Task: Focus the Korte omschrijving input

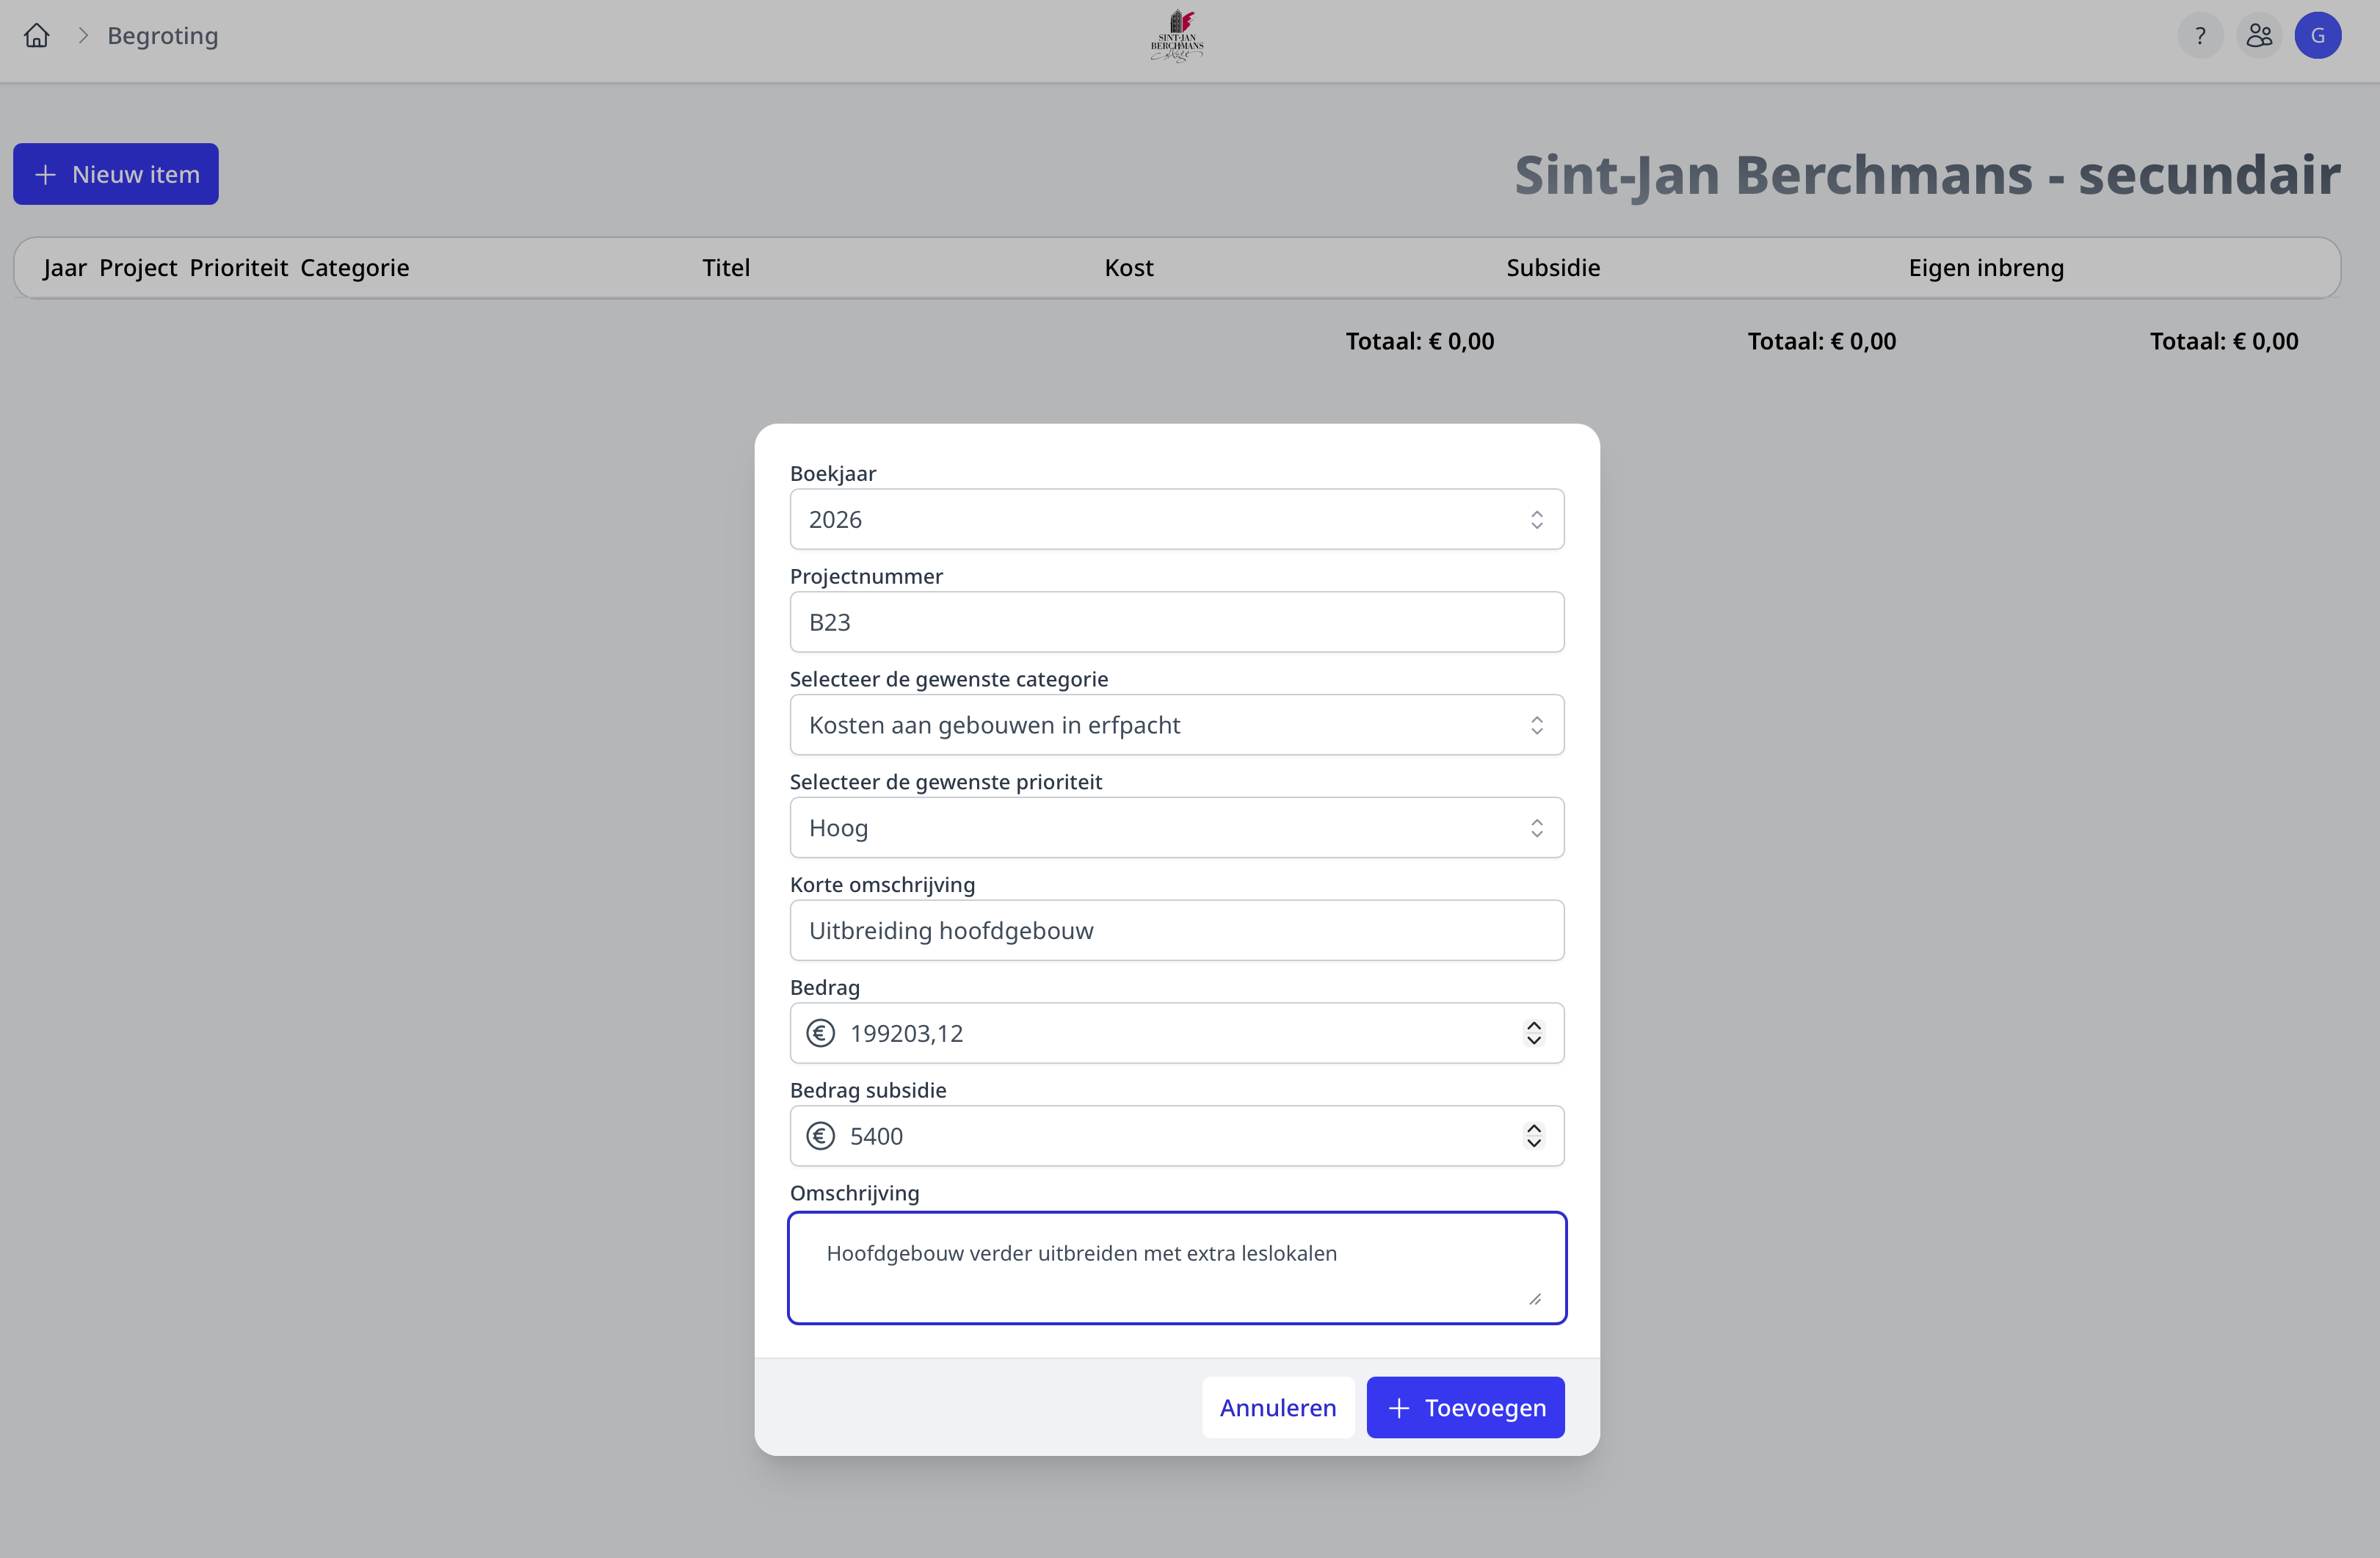Action: (x=1176, y=931)
